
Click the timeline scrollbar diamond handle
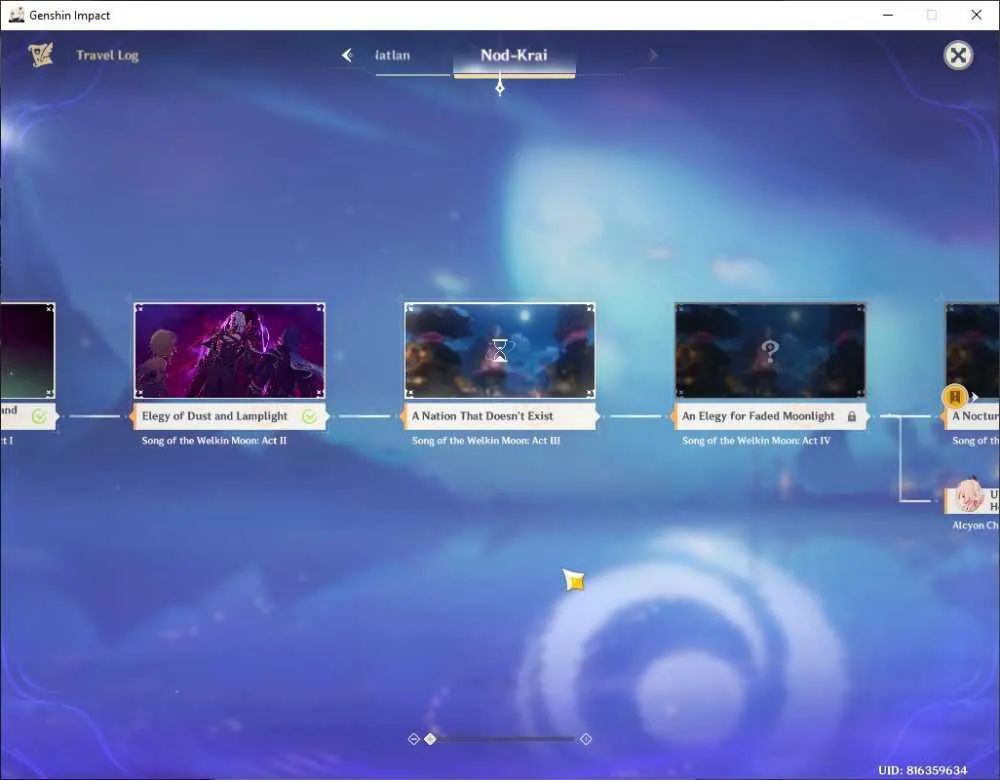[430, 739]
